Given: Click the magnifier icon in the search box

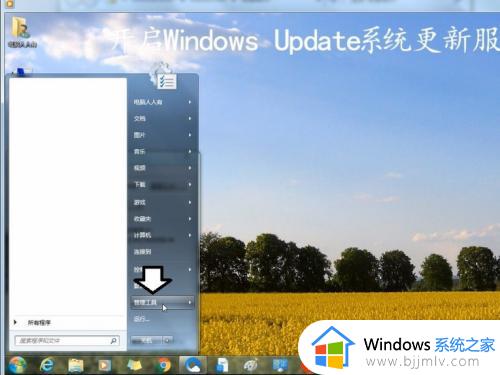Looking at the screenshot, I should pos(113,341).
